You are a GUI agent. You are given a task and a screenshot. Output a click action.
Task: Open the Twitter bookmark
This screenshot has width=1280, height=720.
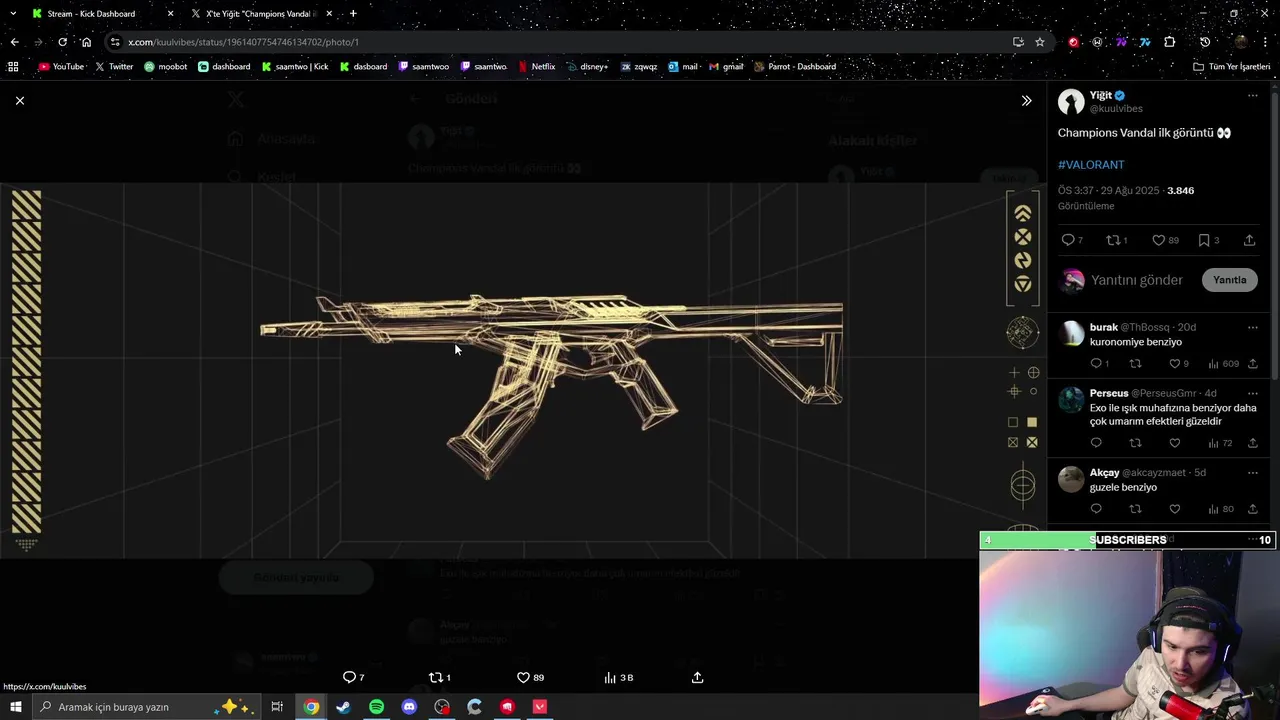(x=114, y=67)
